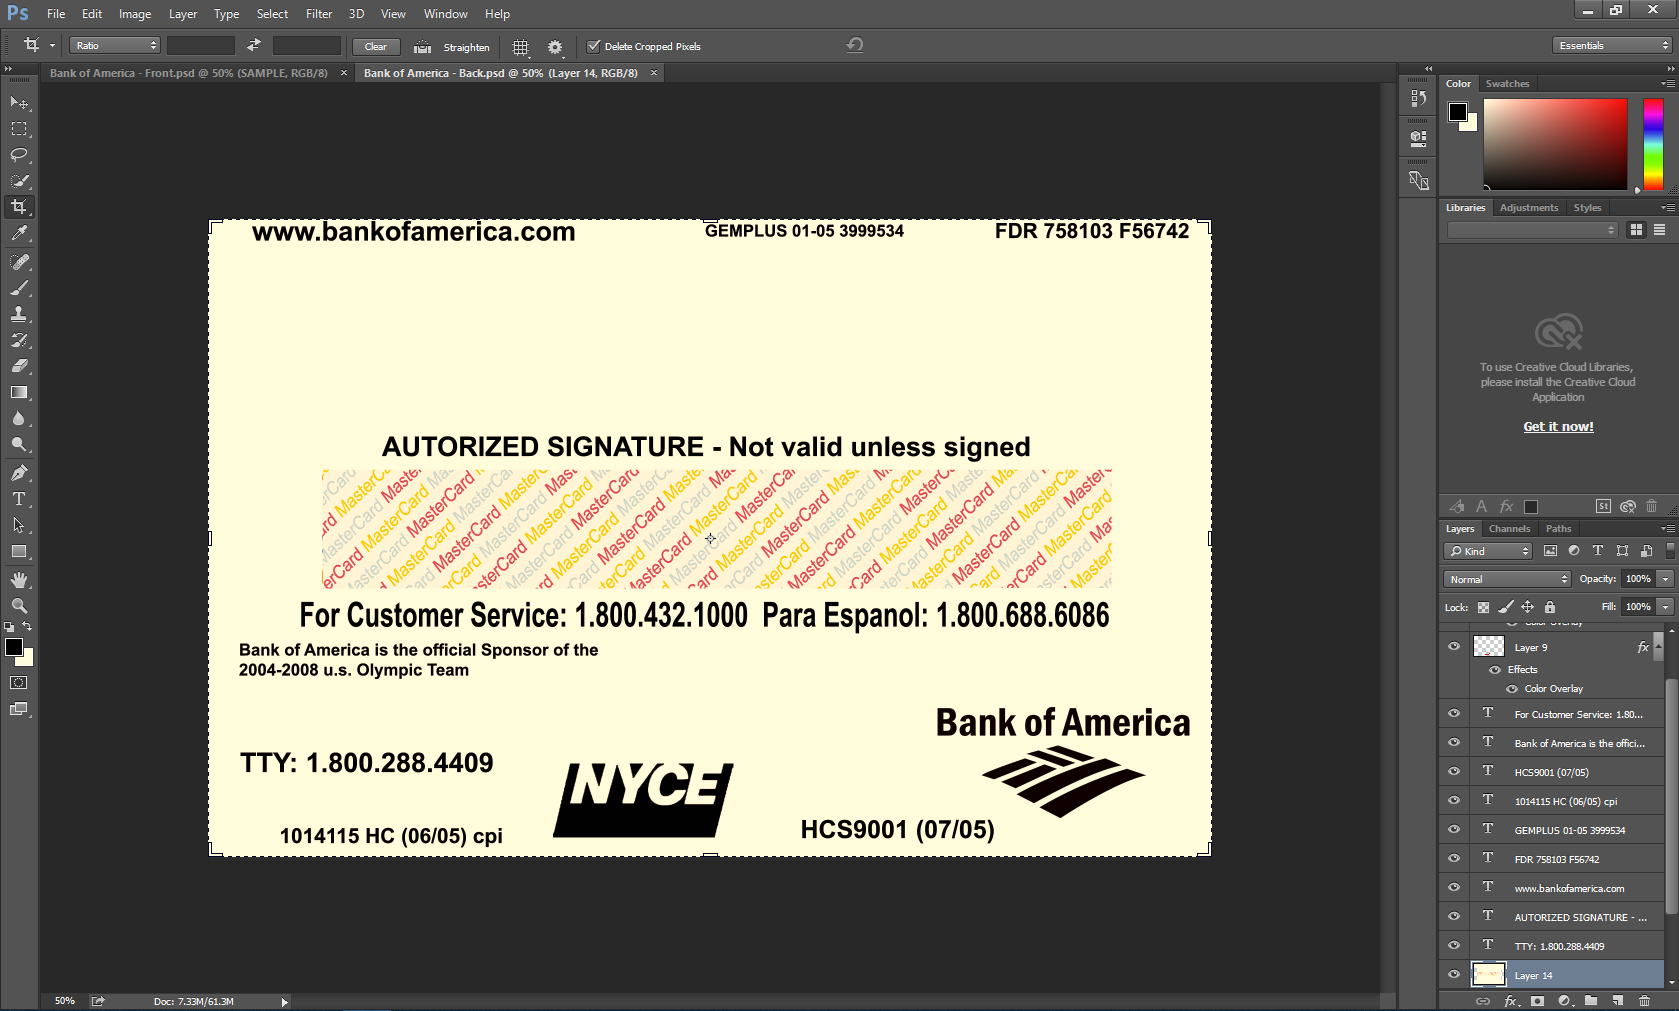
Task: Select the Quick Selection tool
Action: pos(19,181)
